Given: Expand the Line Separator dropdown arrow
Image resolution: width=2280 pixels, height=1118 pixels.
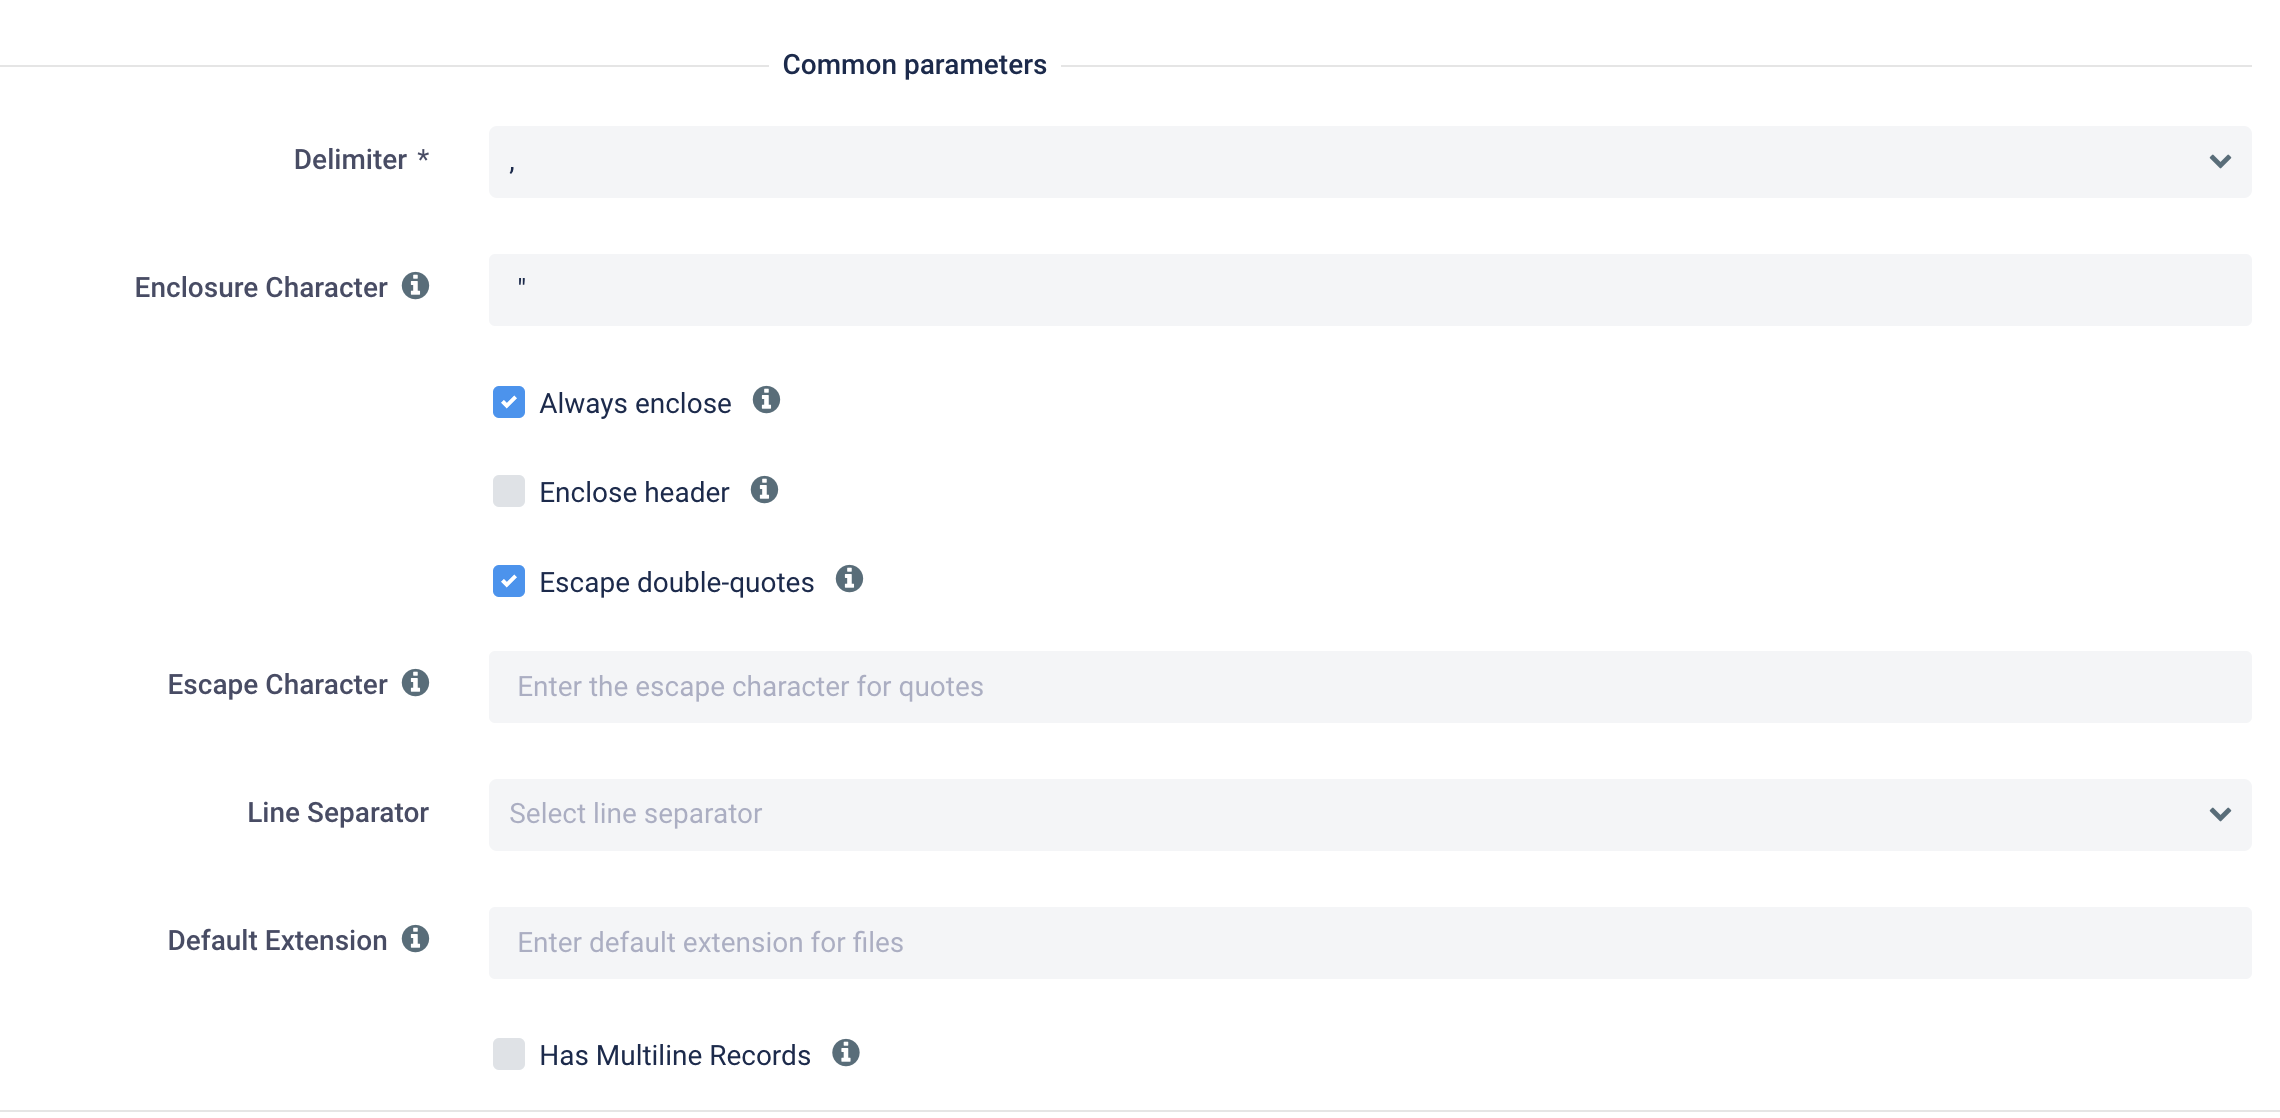Looking at the screenshot, I should point(2219,815).
